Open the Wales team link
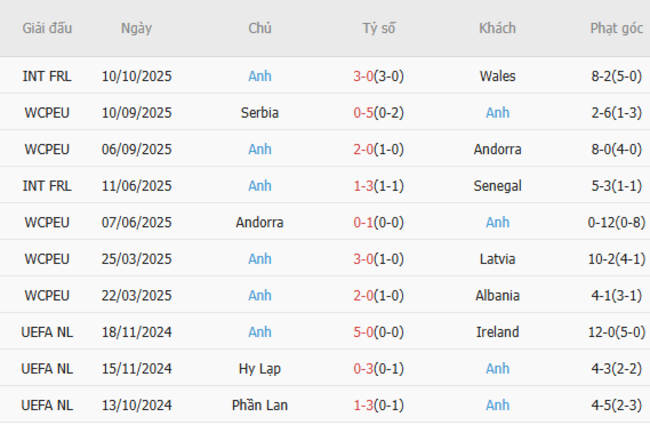Screen dimensions: 650x441 [x=497, y=76]
